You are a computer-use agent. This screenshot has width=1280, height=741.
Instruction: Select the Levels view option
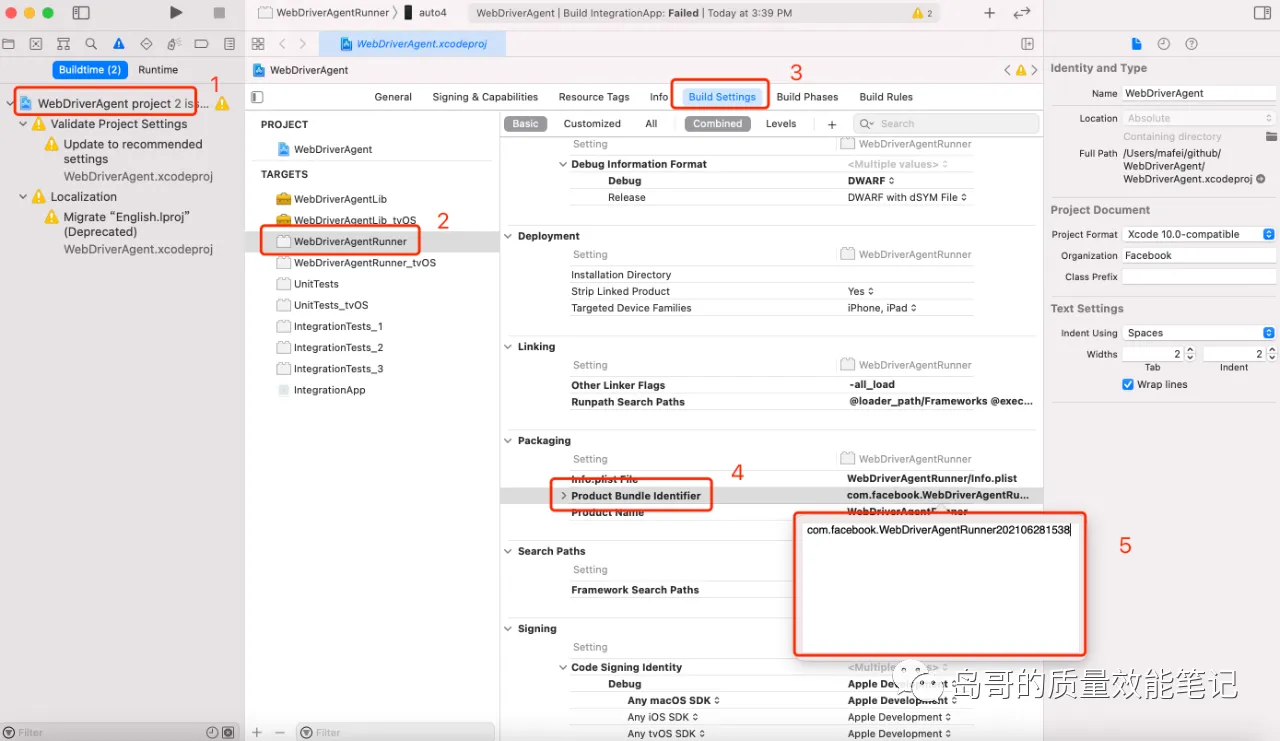(781, 124)
